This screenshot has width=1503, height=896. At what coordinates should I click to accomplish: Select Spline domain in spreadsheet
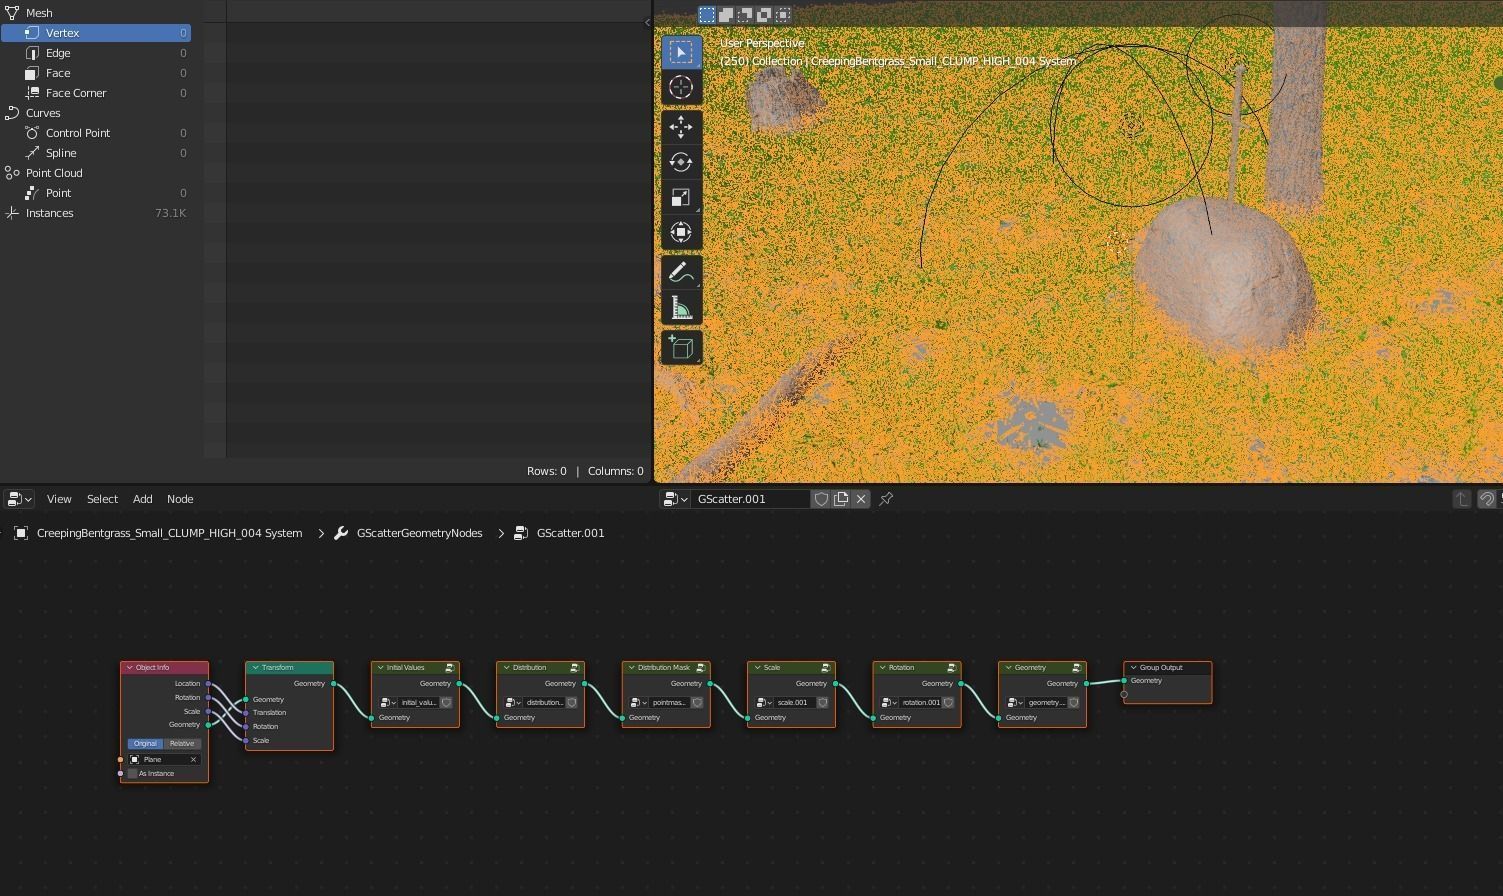click(96, 153)
